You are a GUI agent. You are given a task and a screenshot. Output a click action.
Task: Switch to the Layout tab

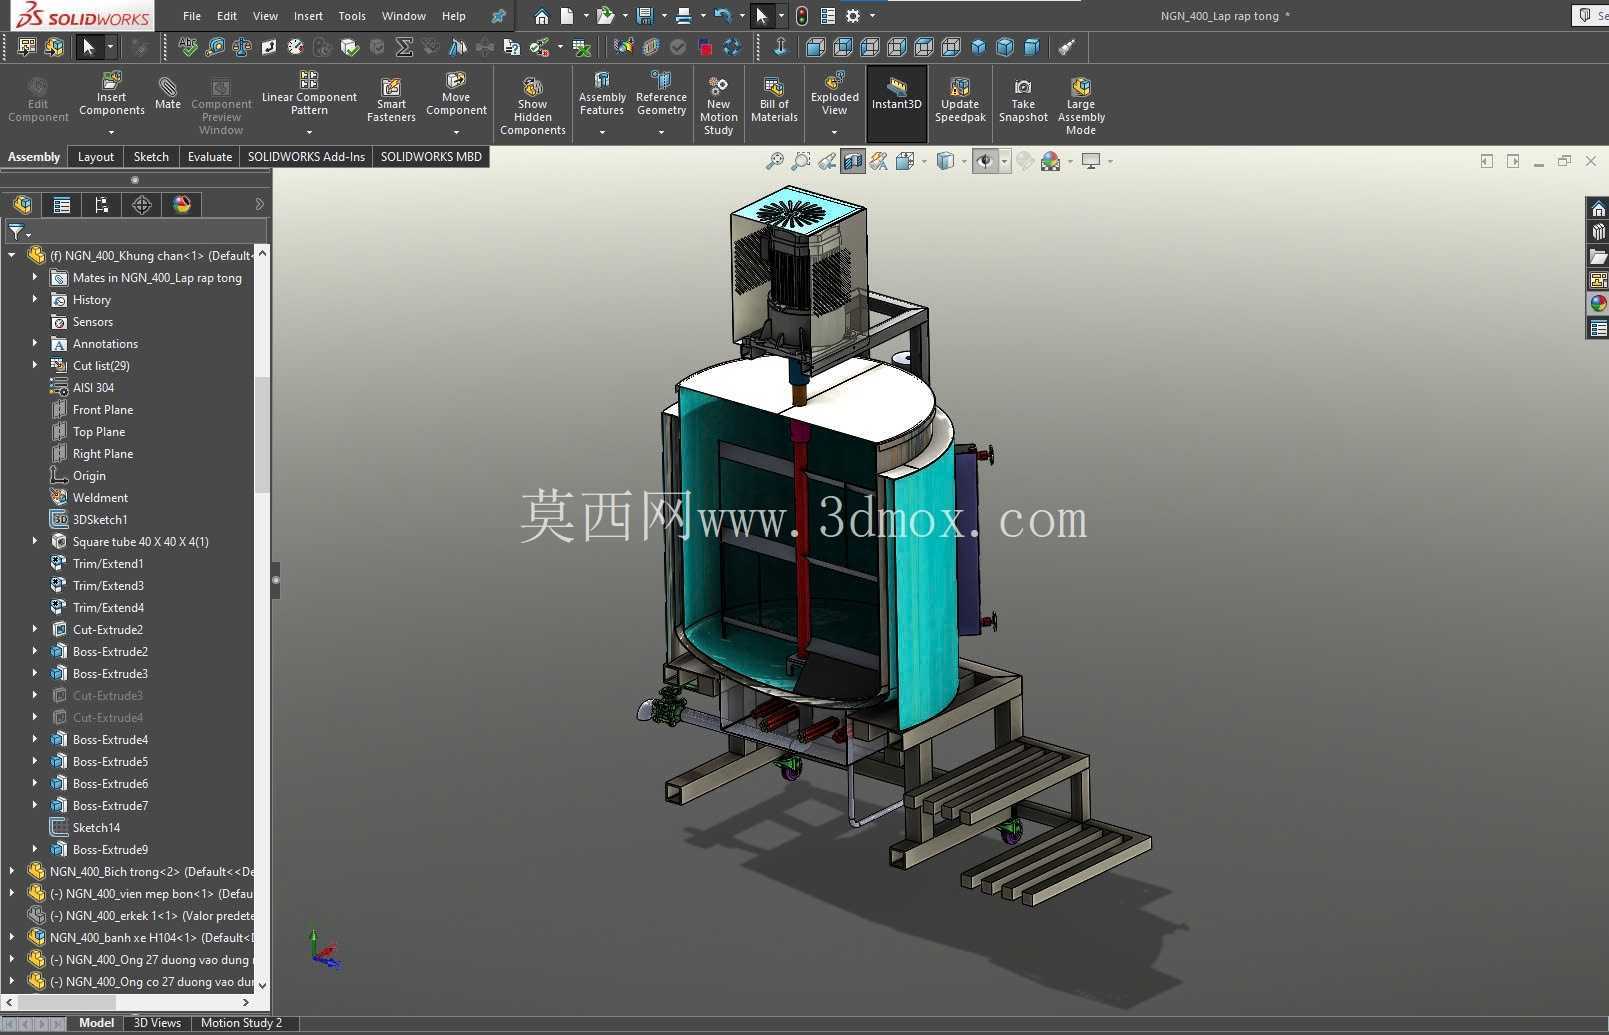pyautogui.click(x=96, y=157)
